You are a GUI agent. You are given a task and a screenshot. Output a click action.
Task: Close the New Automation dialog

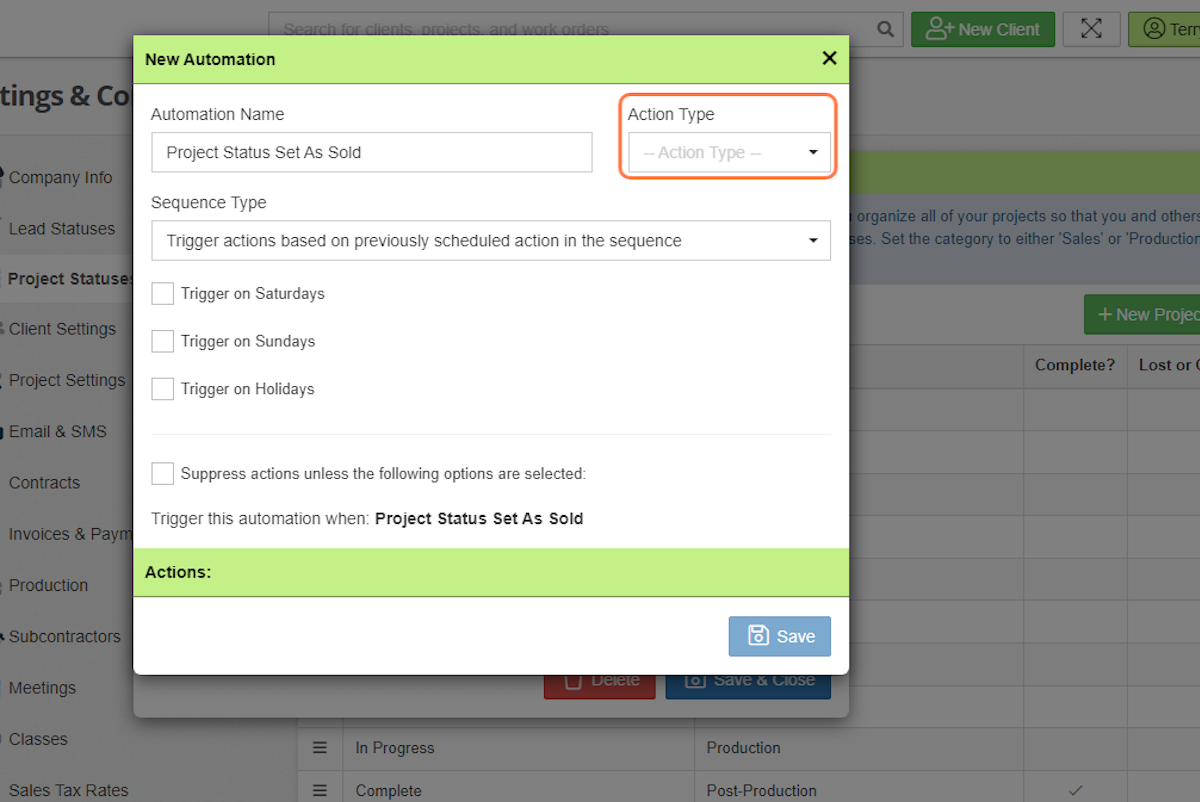pyautogui.click(x=829, y=58)
